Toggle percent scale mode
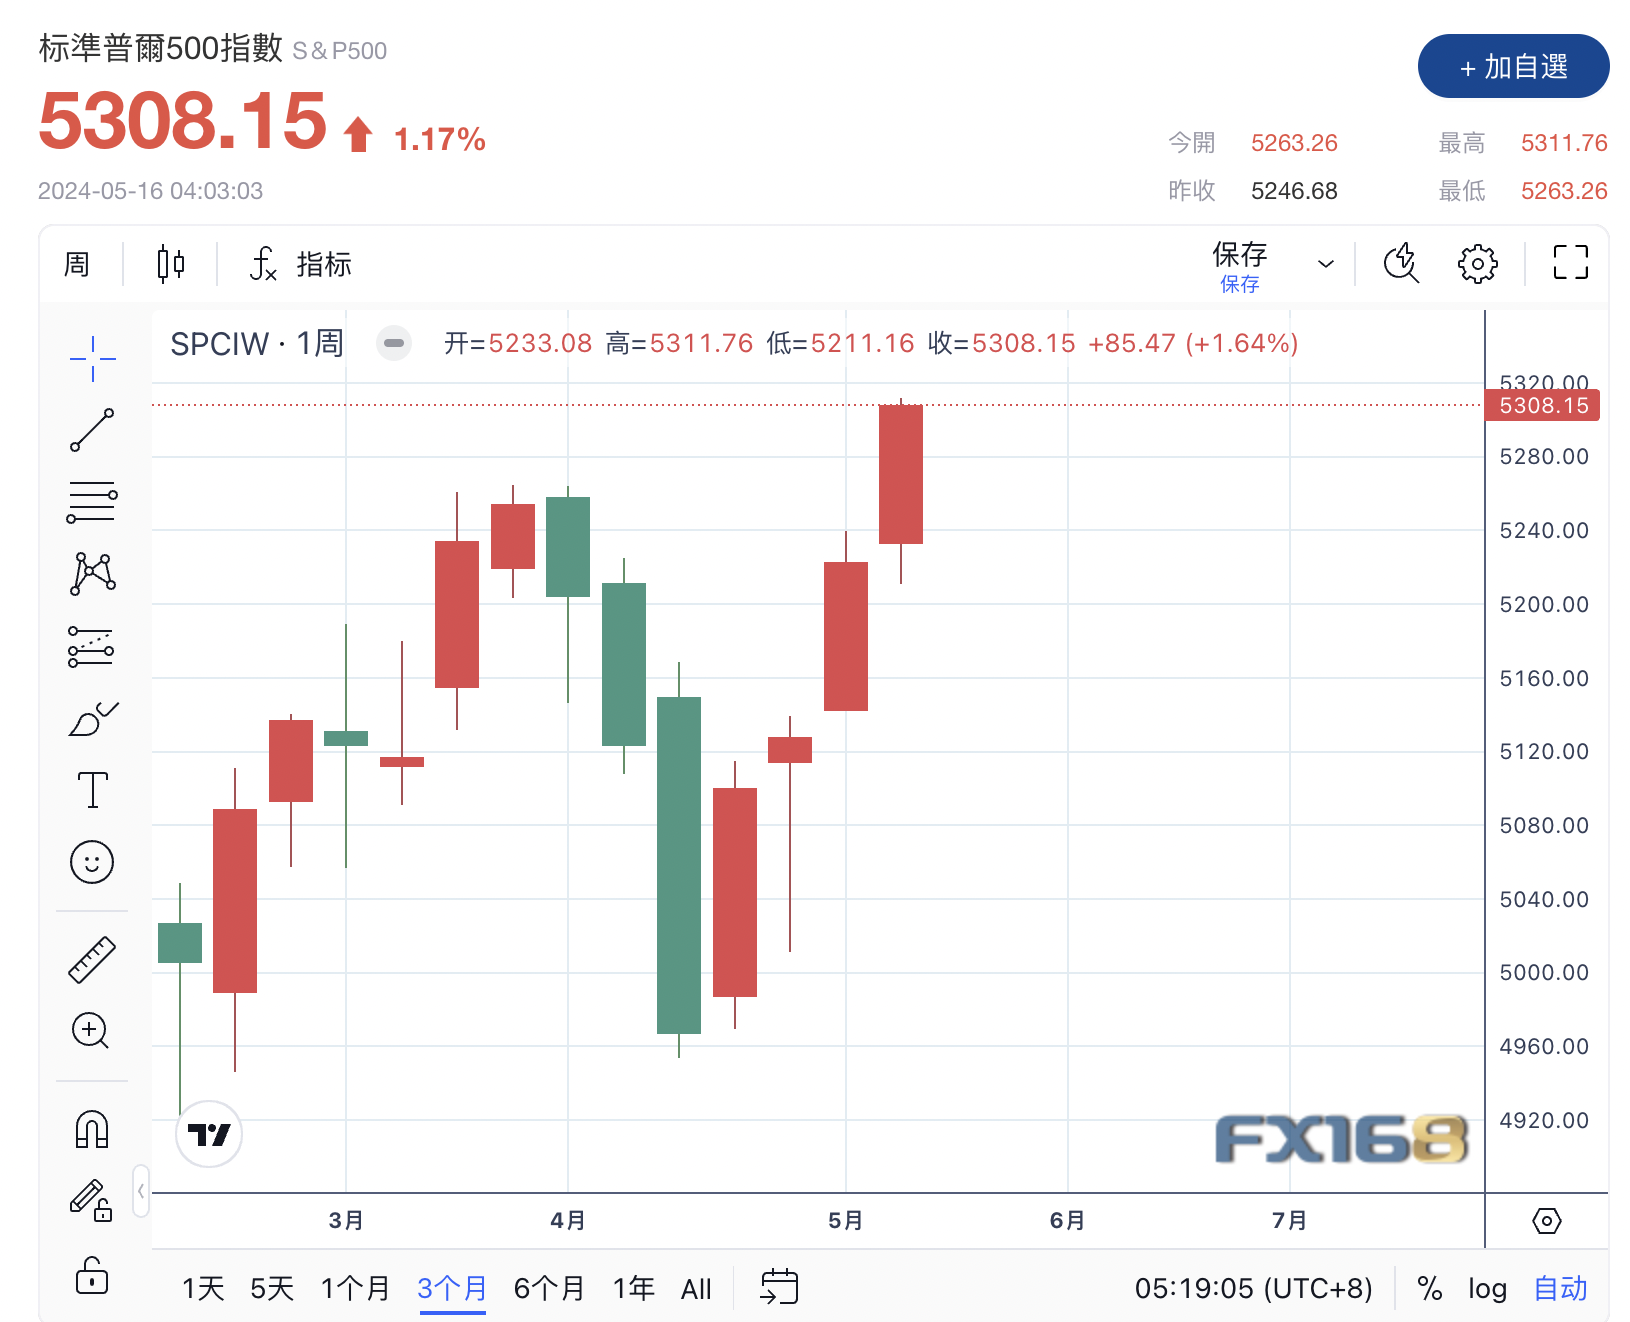 coord(1430,1288)
